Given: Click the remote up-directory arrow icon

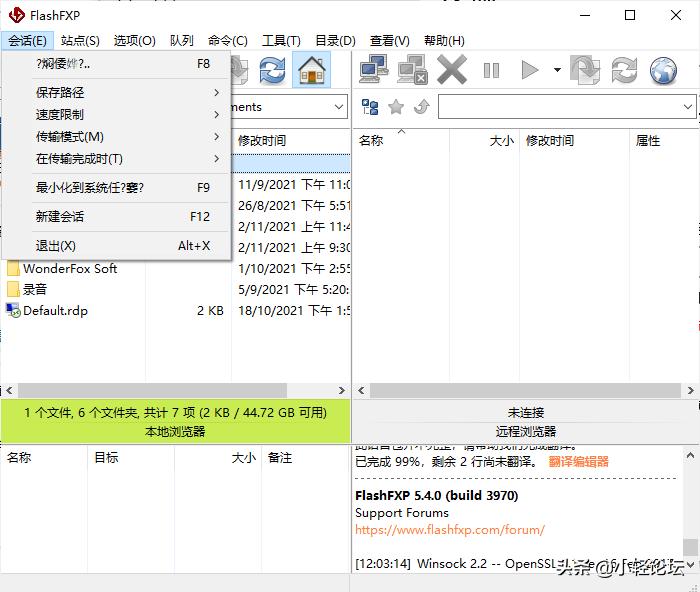Looking at the screenshot, I should pos(421,107).
